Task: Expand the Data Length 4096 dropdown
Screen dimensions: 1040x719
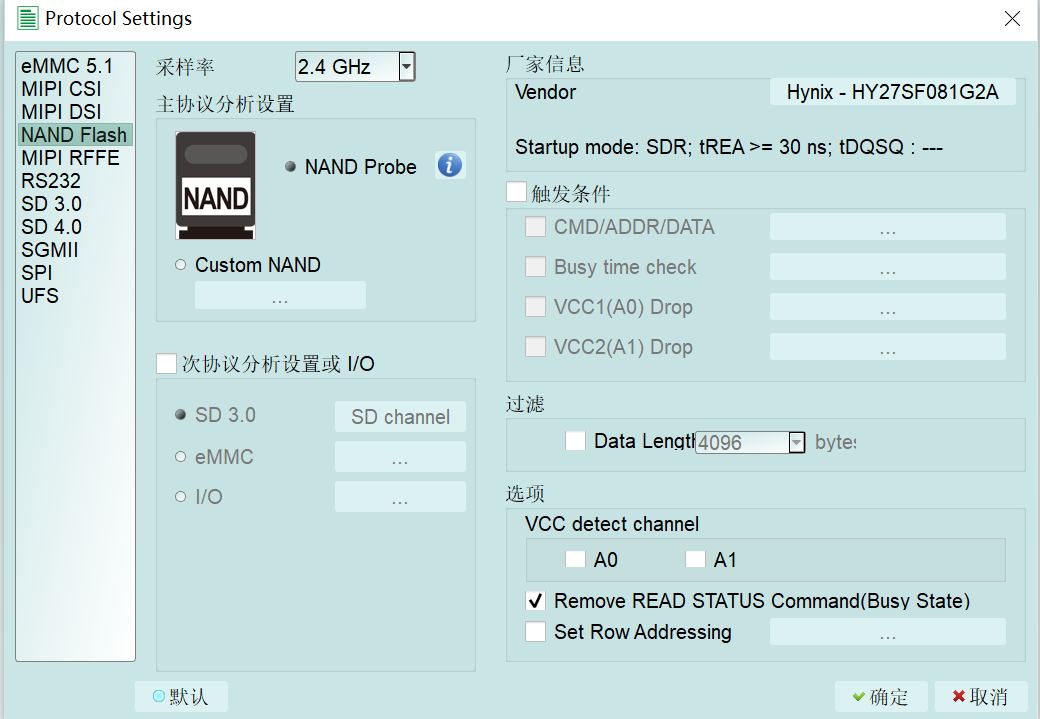Action: (x=796, y=442)
